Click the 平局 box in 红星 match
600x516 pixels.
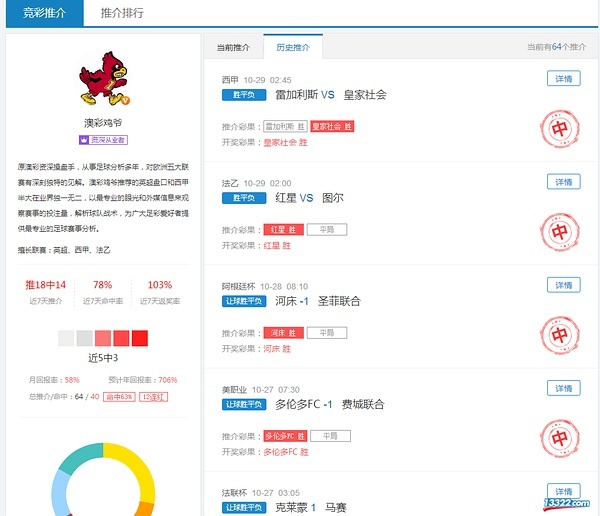coord(327,230)
